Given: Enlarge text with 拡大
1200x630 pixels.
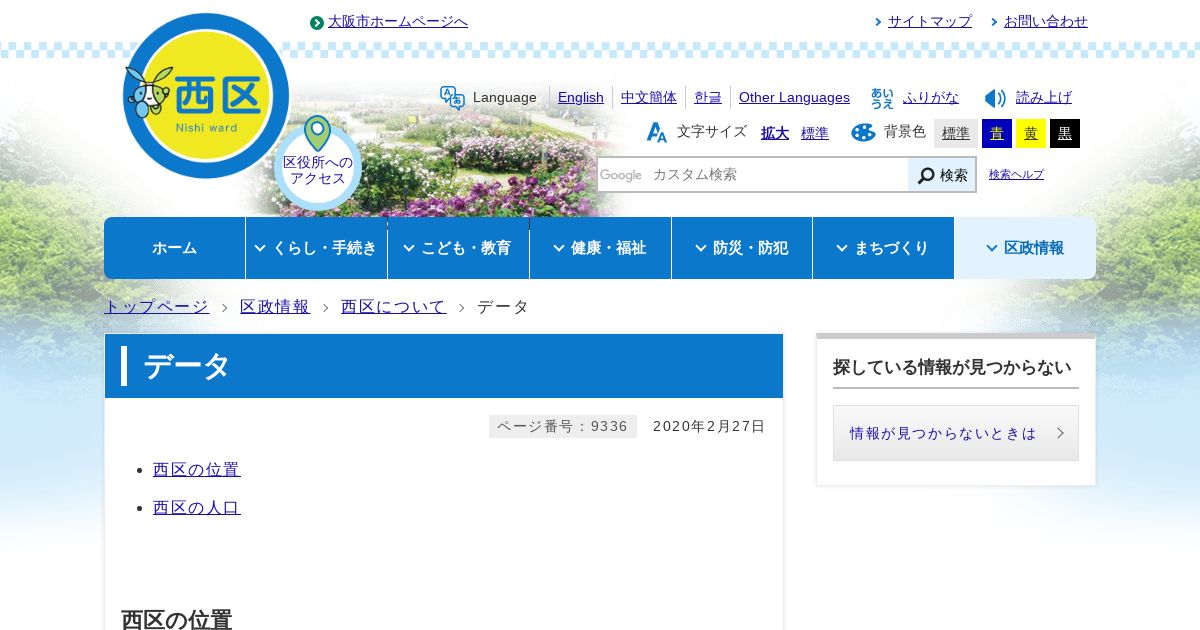Looking at the screenshot, I should (x=775, y=133).
